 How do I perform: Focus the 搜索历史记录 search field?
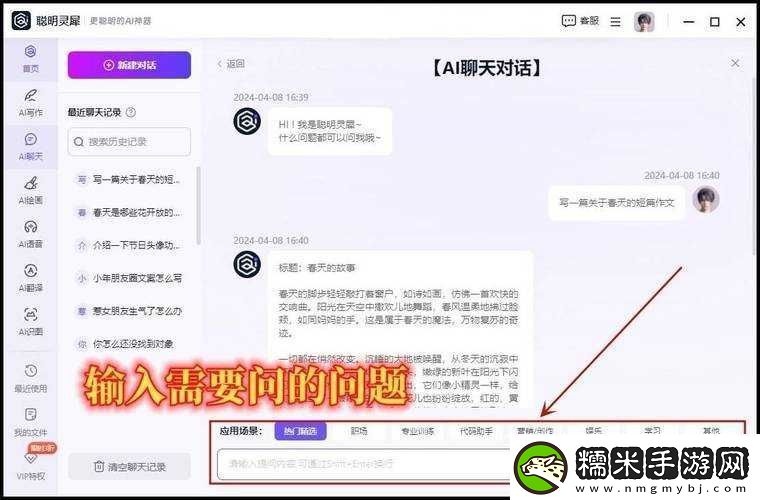point(129,142)
